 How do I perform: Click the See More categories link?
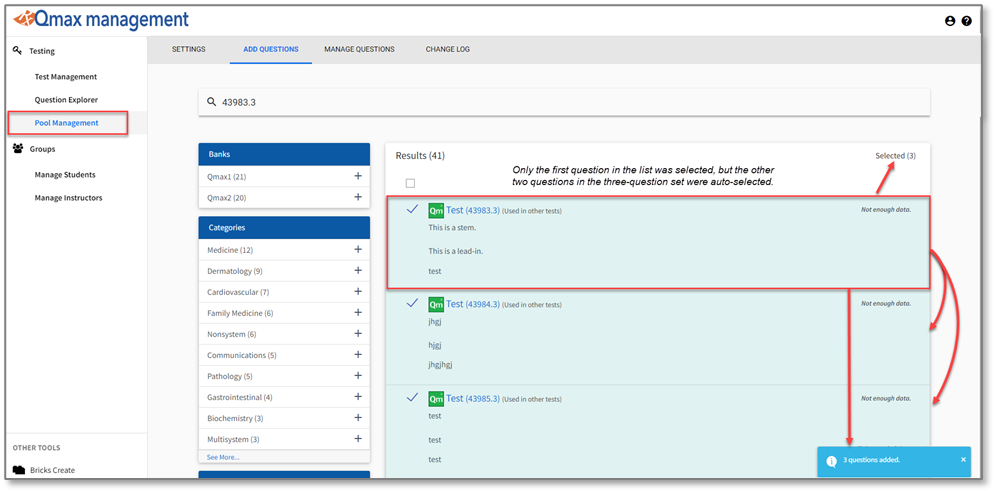click(223, 457)
